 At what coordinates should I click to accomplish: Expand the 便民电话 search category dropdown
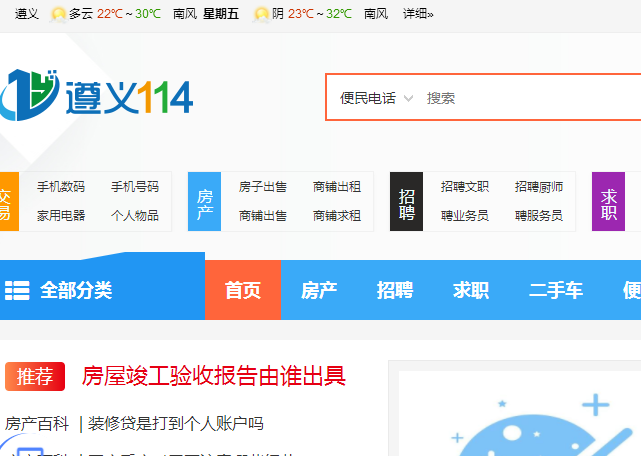pyautogui.click(x=376, y=98)
